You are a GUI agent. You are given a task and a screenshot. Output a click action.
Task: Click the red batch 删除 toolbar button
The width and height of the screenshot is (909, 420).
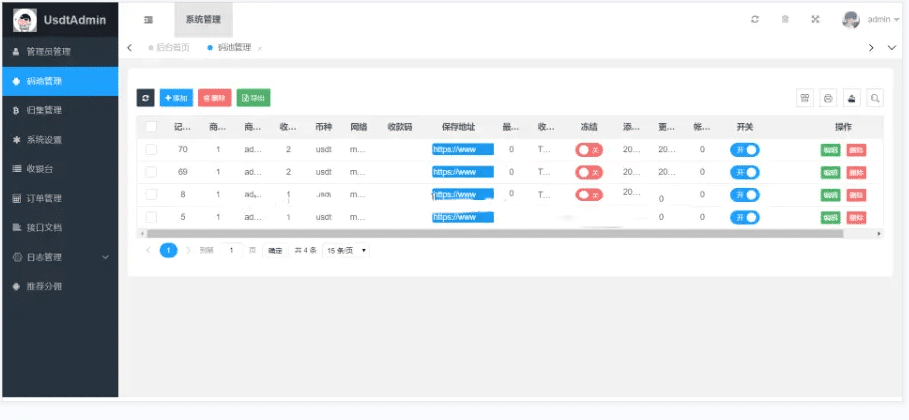(214, 98)
